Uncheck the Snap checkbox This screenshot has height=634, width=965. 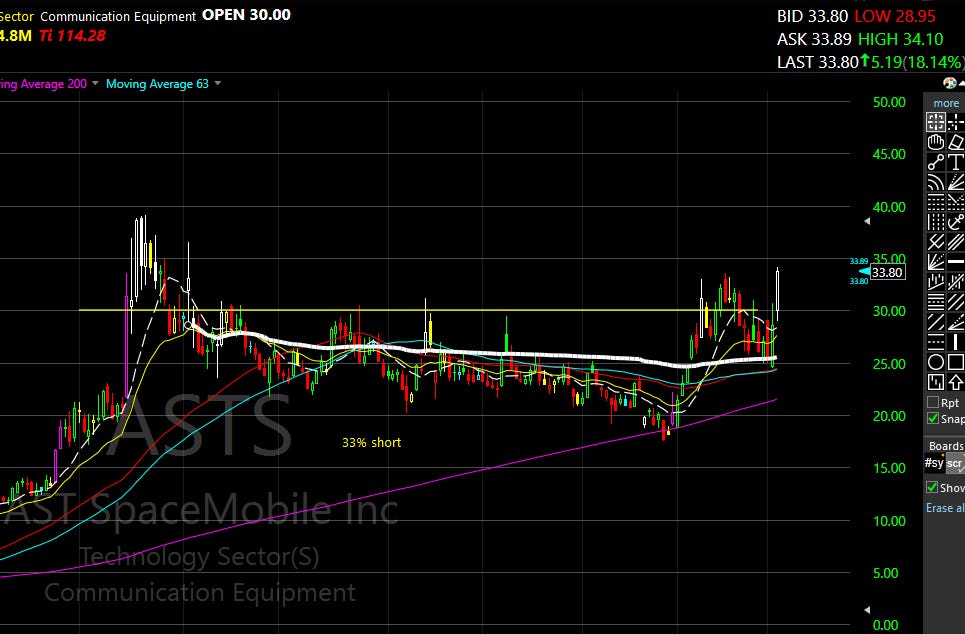pyautogui.click(x=932, y=419)
